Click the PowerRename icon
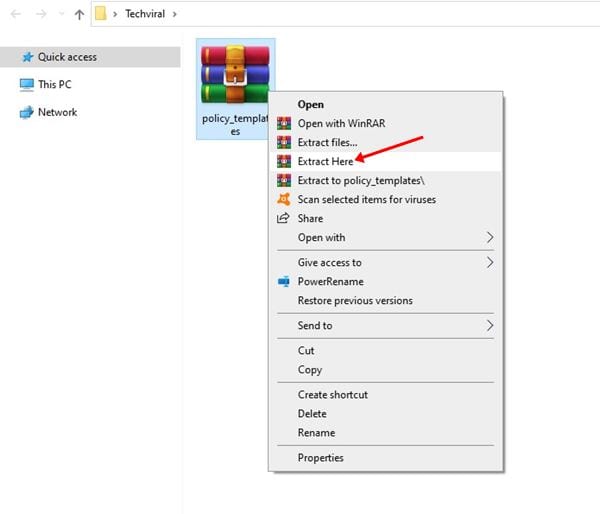 [x=284, y=281]
